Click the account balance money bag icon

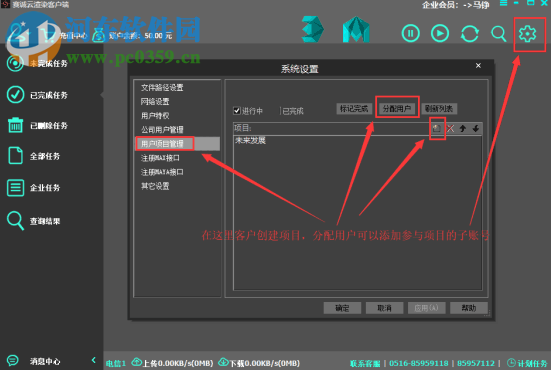tap(98, 35)
